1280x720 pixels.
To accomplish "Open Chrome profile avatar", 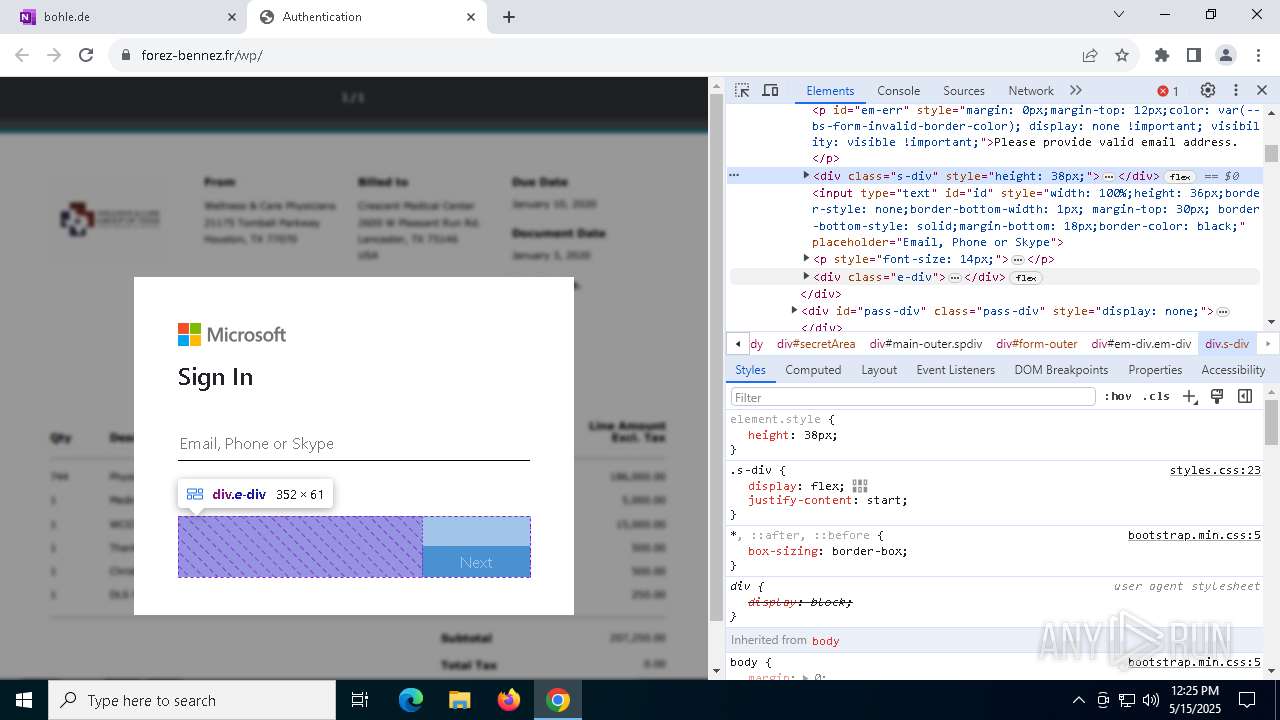I will point(1226,55).
